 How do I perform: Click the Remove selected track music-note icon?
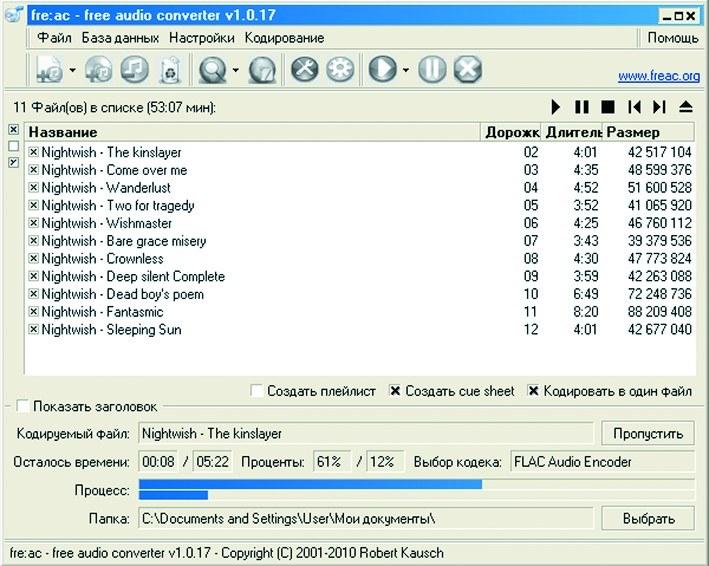coord(134,70)
